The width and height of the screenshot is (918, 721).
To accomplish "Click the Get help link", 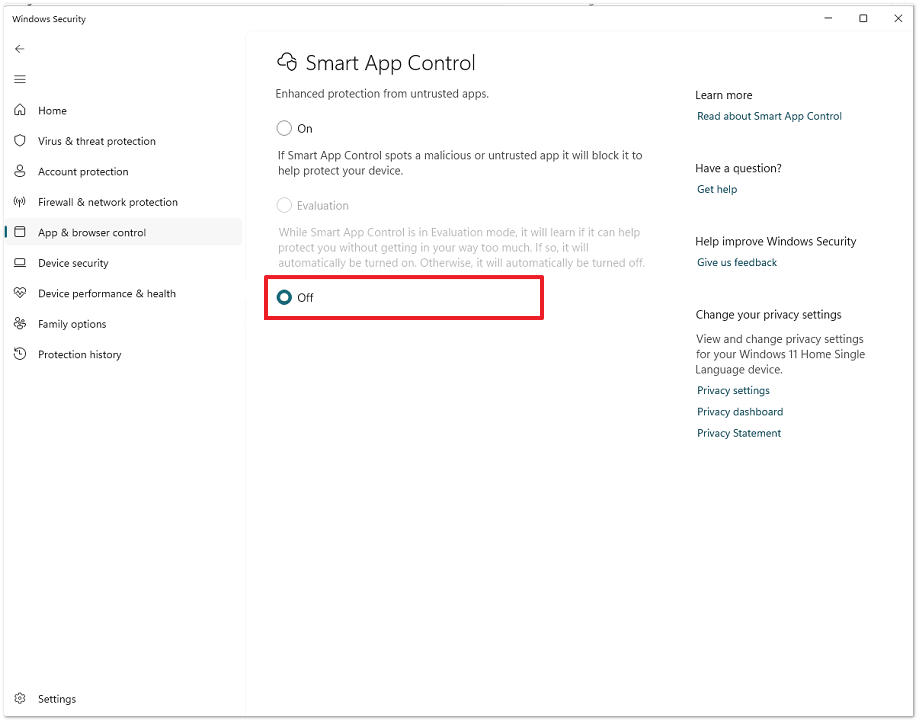I will [x=717, y=189].
